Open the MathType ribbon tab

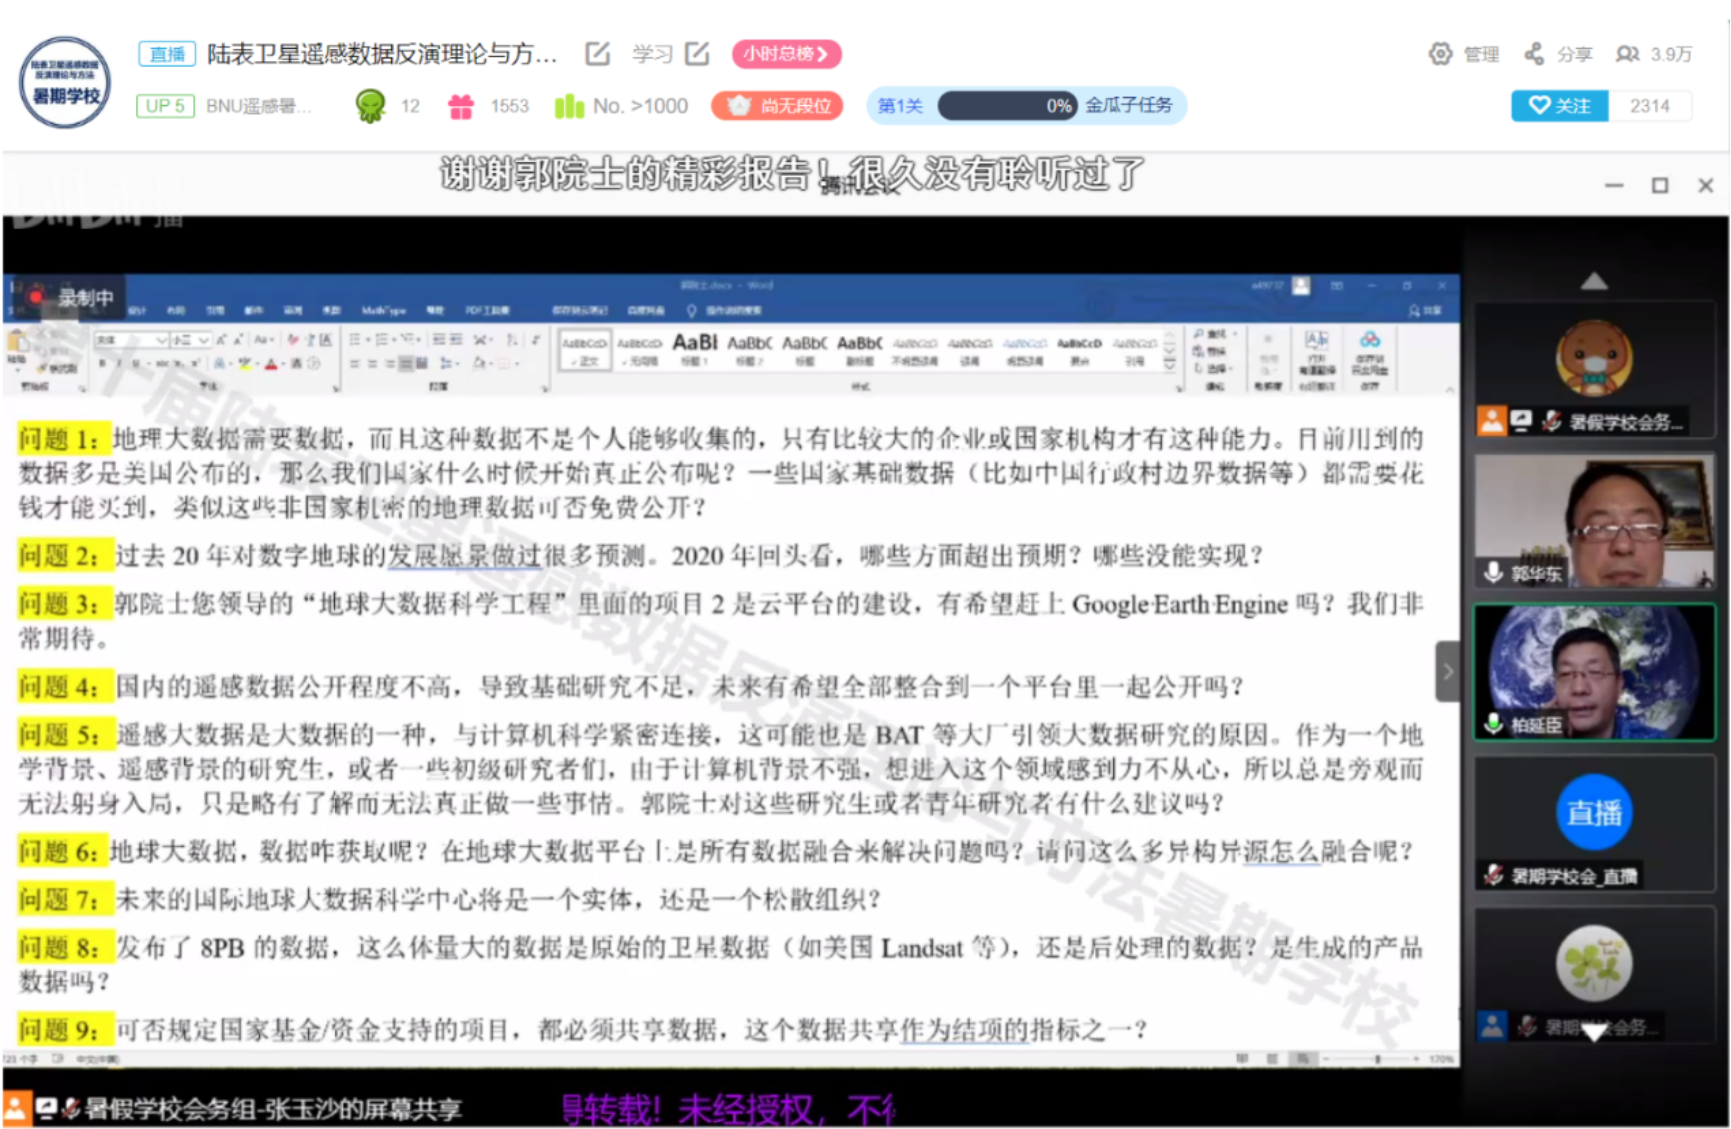(382, 311)
